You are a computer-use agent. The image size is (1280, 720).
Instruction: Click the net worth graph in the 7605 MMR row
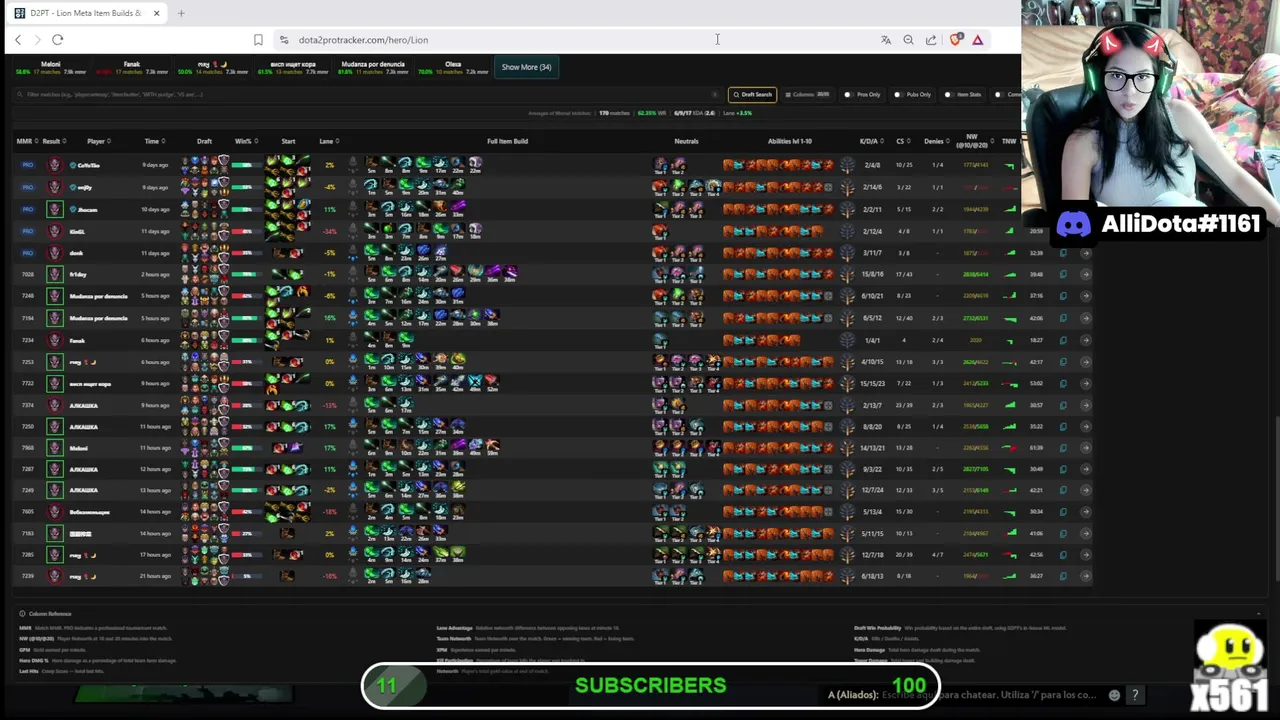point(1010,512)
